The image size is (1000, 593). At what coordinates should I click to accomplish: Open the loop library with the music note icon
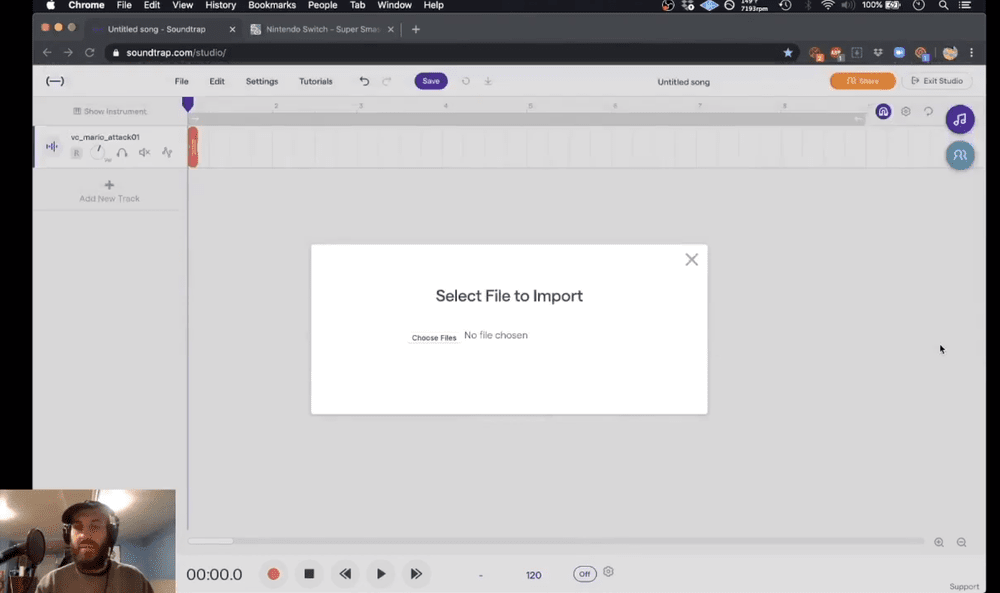click(959, 119)
